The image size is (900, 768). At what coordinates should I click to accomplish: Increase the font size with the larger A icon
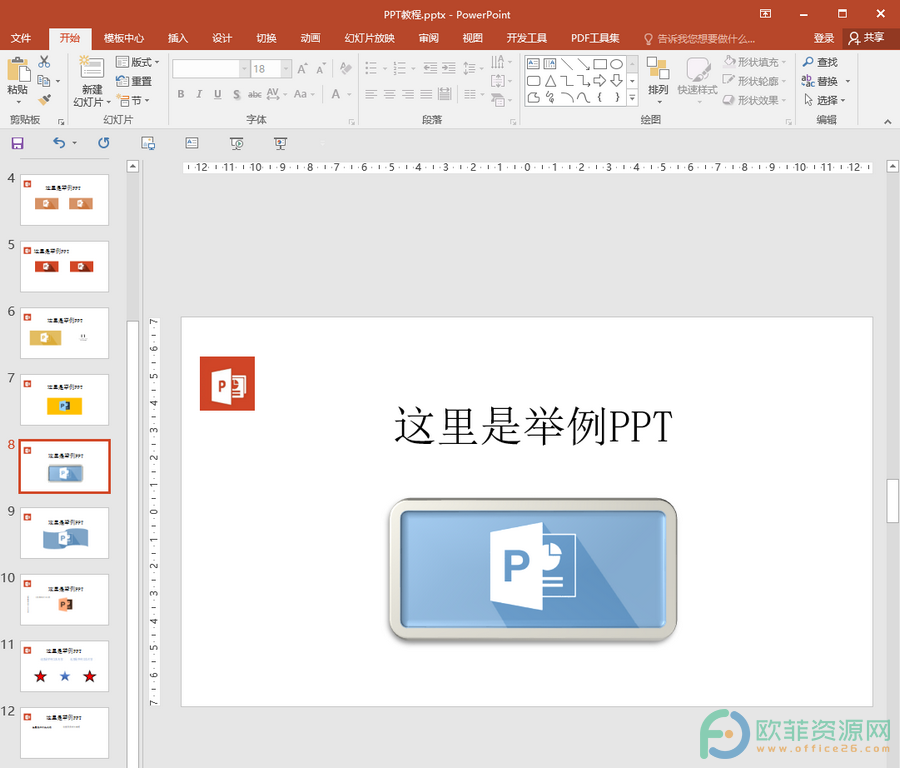pos(302,69)
